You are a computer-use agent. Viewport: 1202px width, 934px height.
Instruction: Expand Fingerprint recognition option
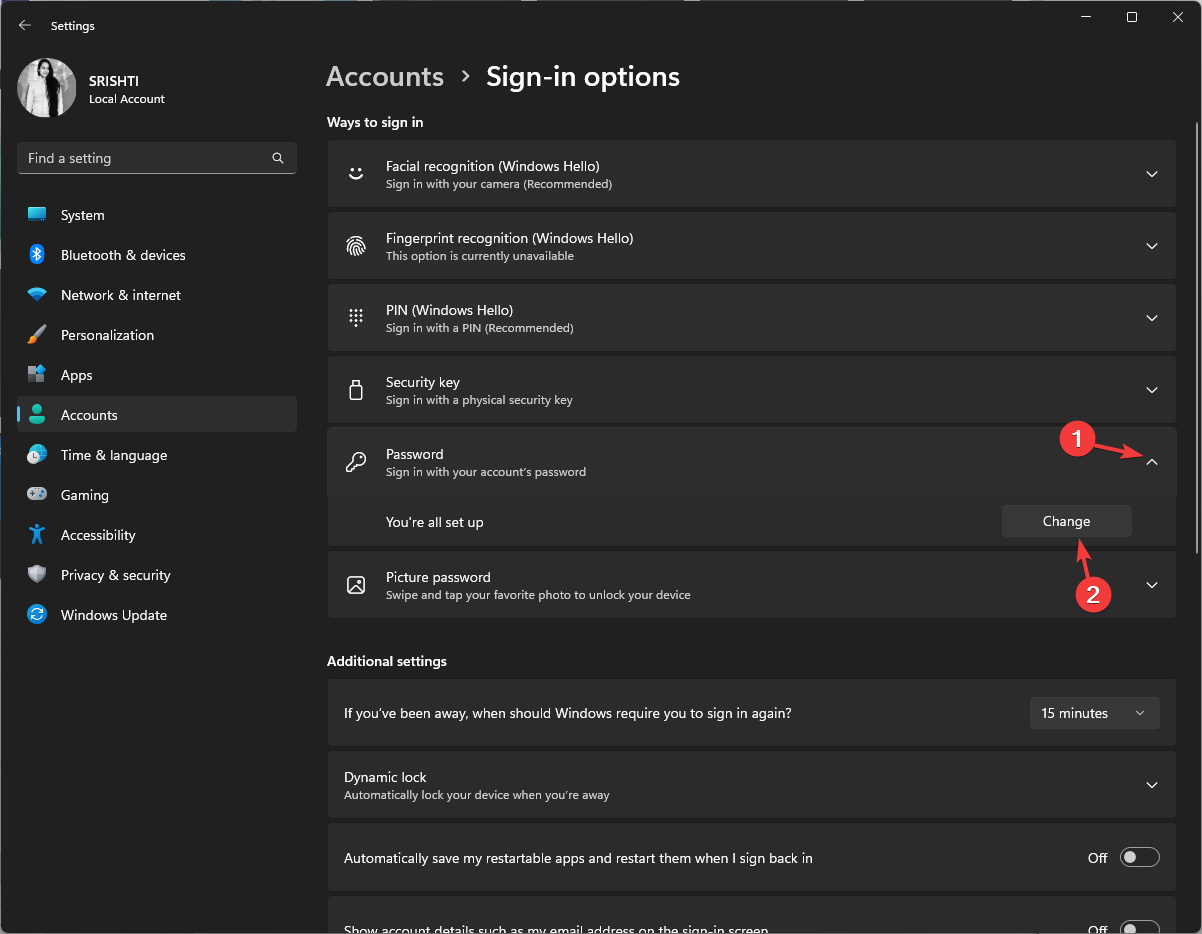pyautogui.click(x=1152, y=246)
